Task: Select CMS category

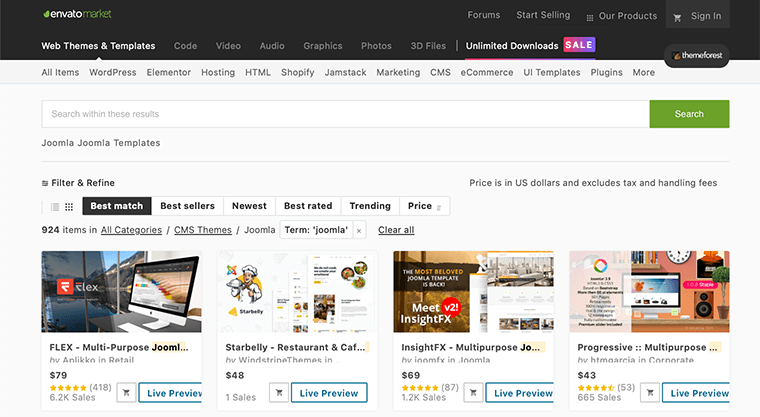Action: (x=440, y=72)
